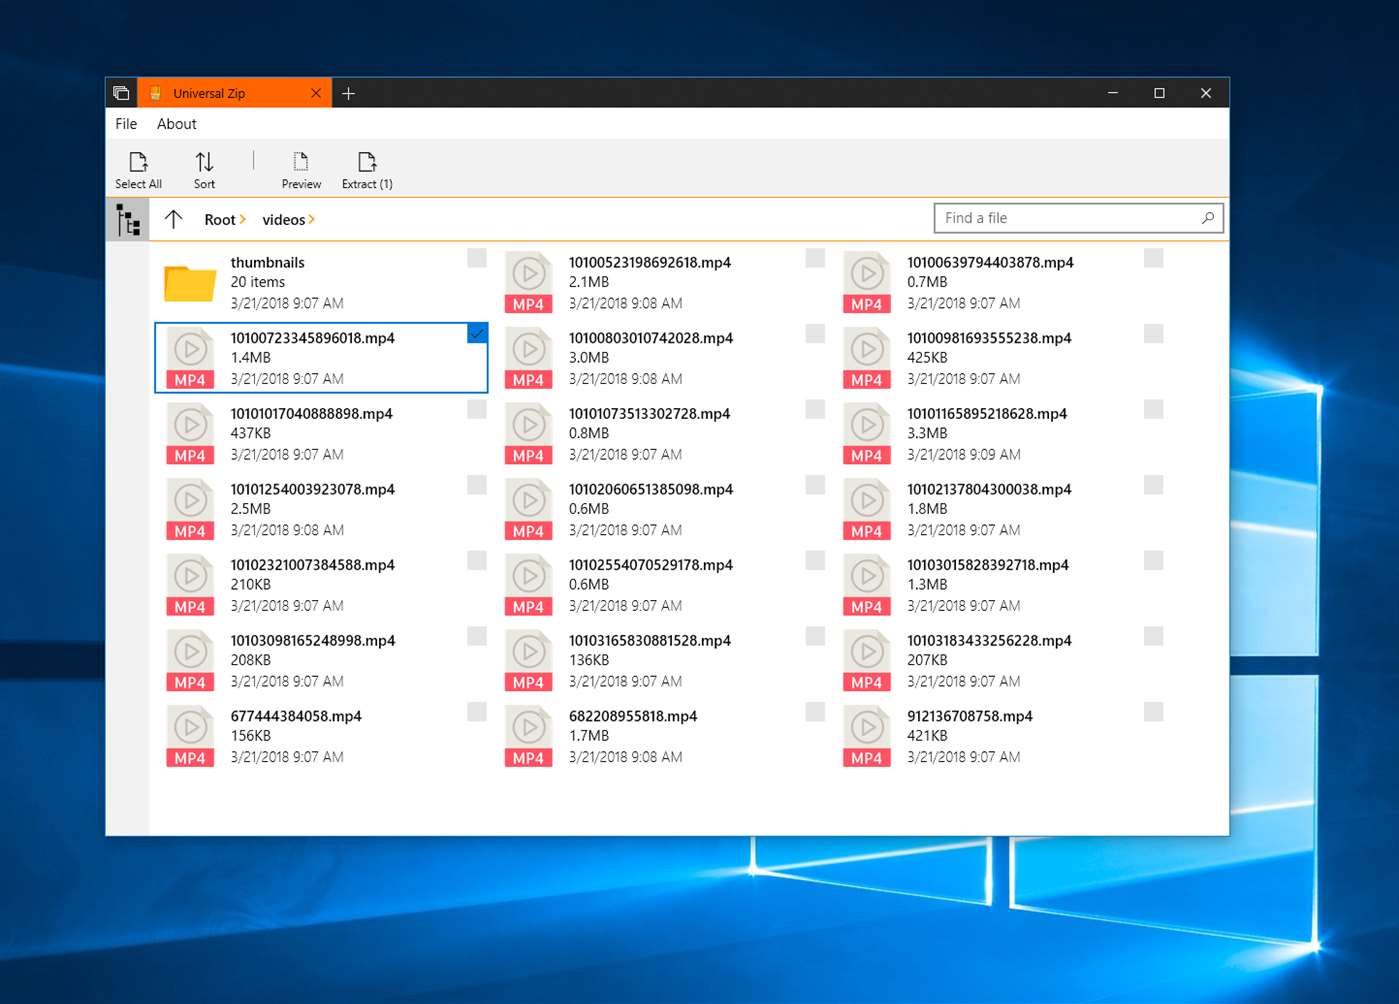Toggle the folder tree pane icon
This screenshot has width=1399, height=1004.
(128, 220)
